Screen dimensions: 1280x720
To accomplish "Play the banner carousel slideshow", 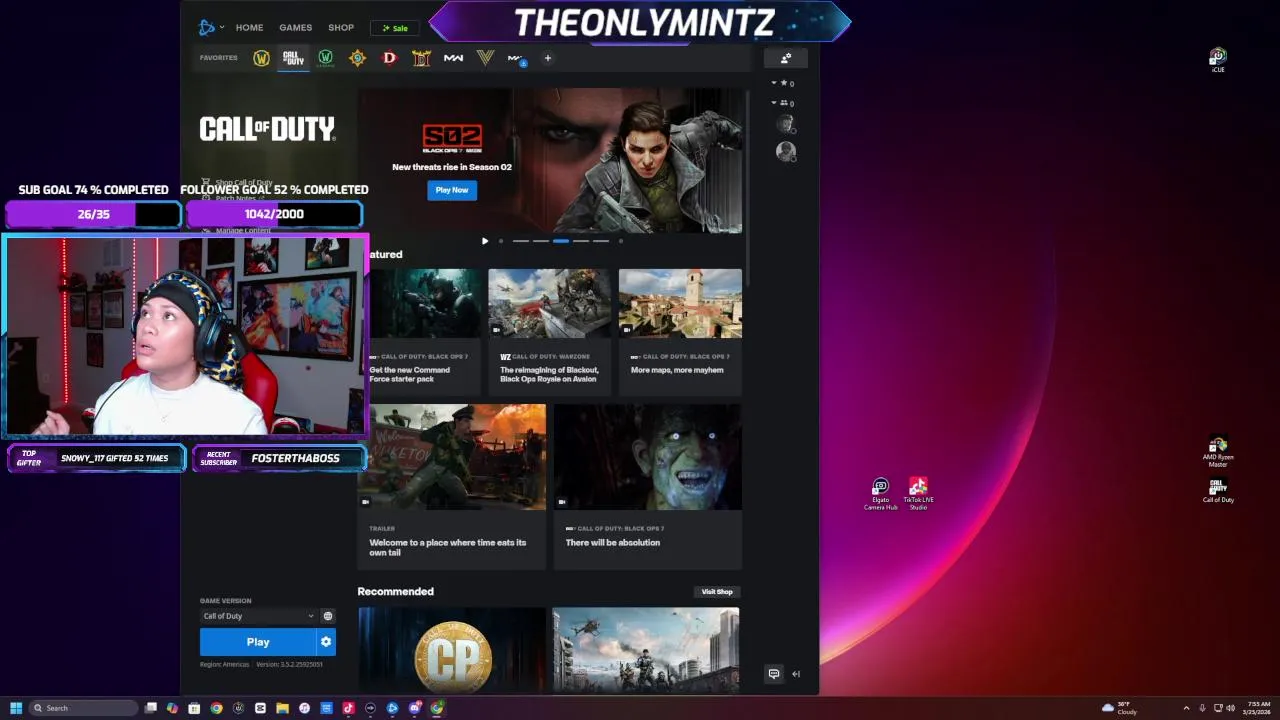I will click(485, 241).
